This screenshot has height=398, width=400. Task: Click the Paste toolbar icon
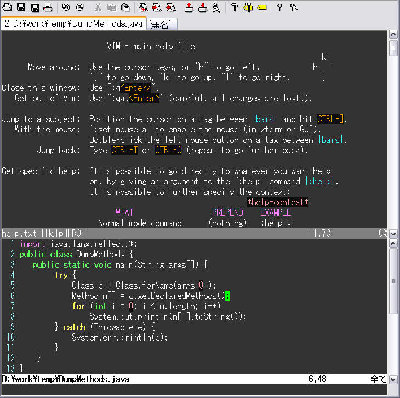[125, 7]
